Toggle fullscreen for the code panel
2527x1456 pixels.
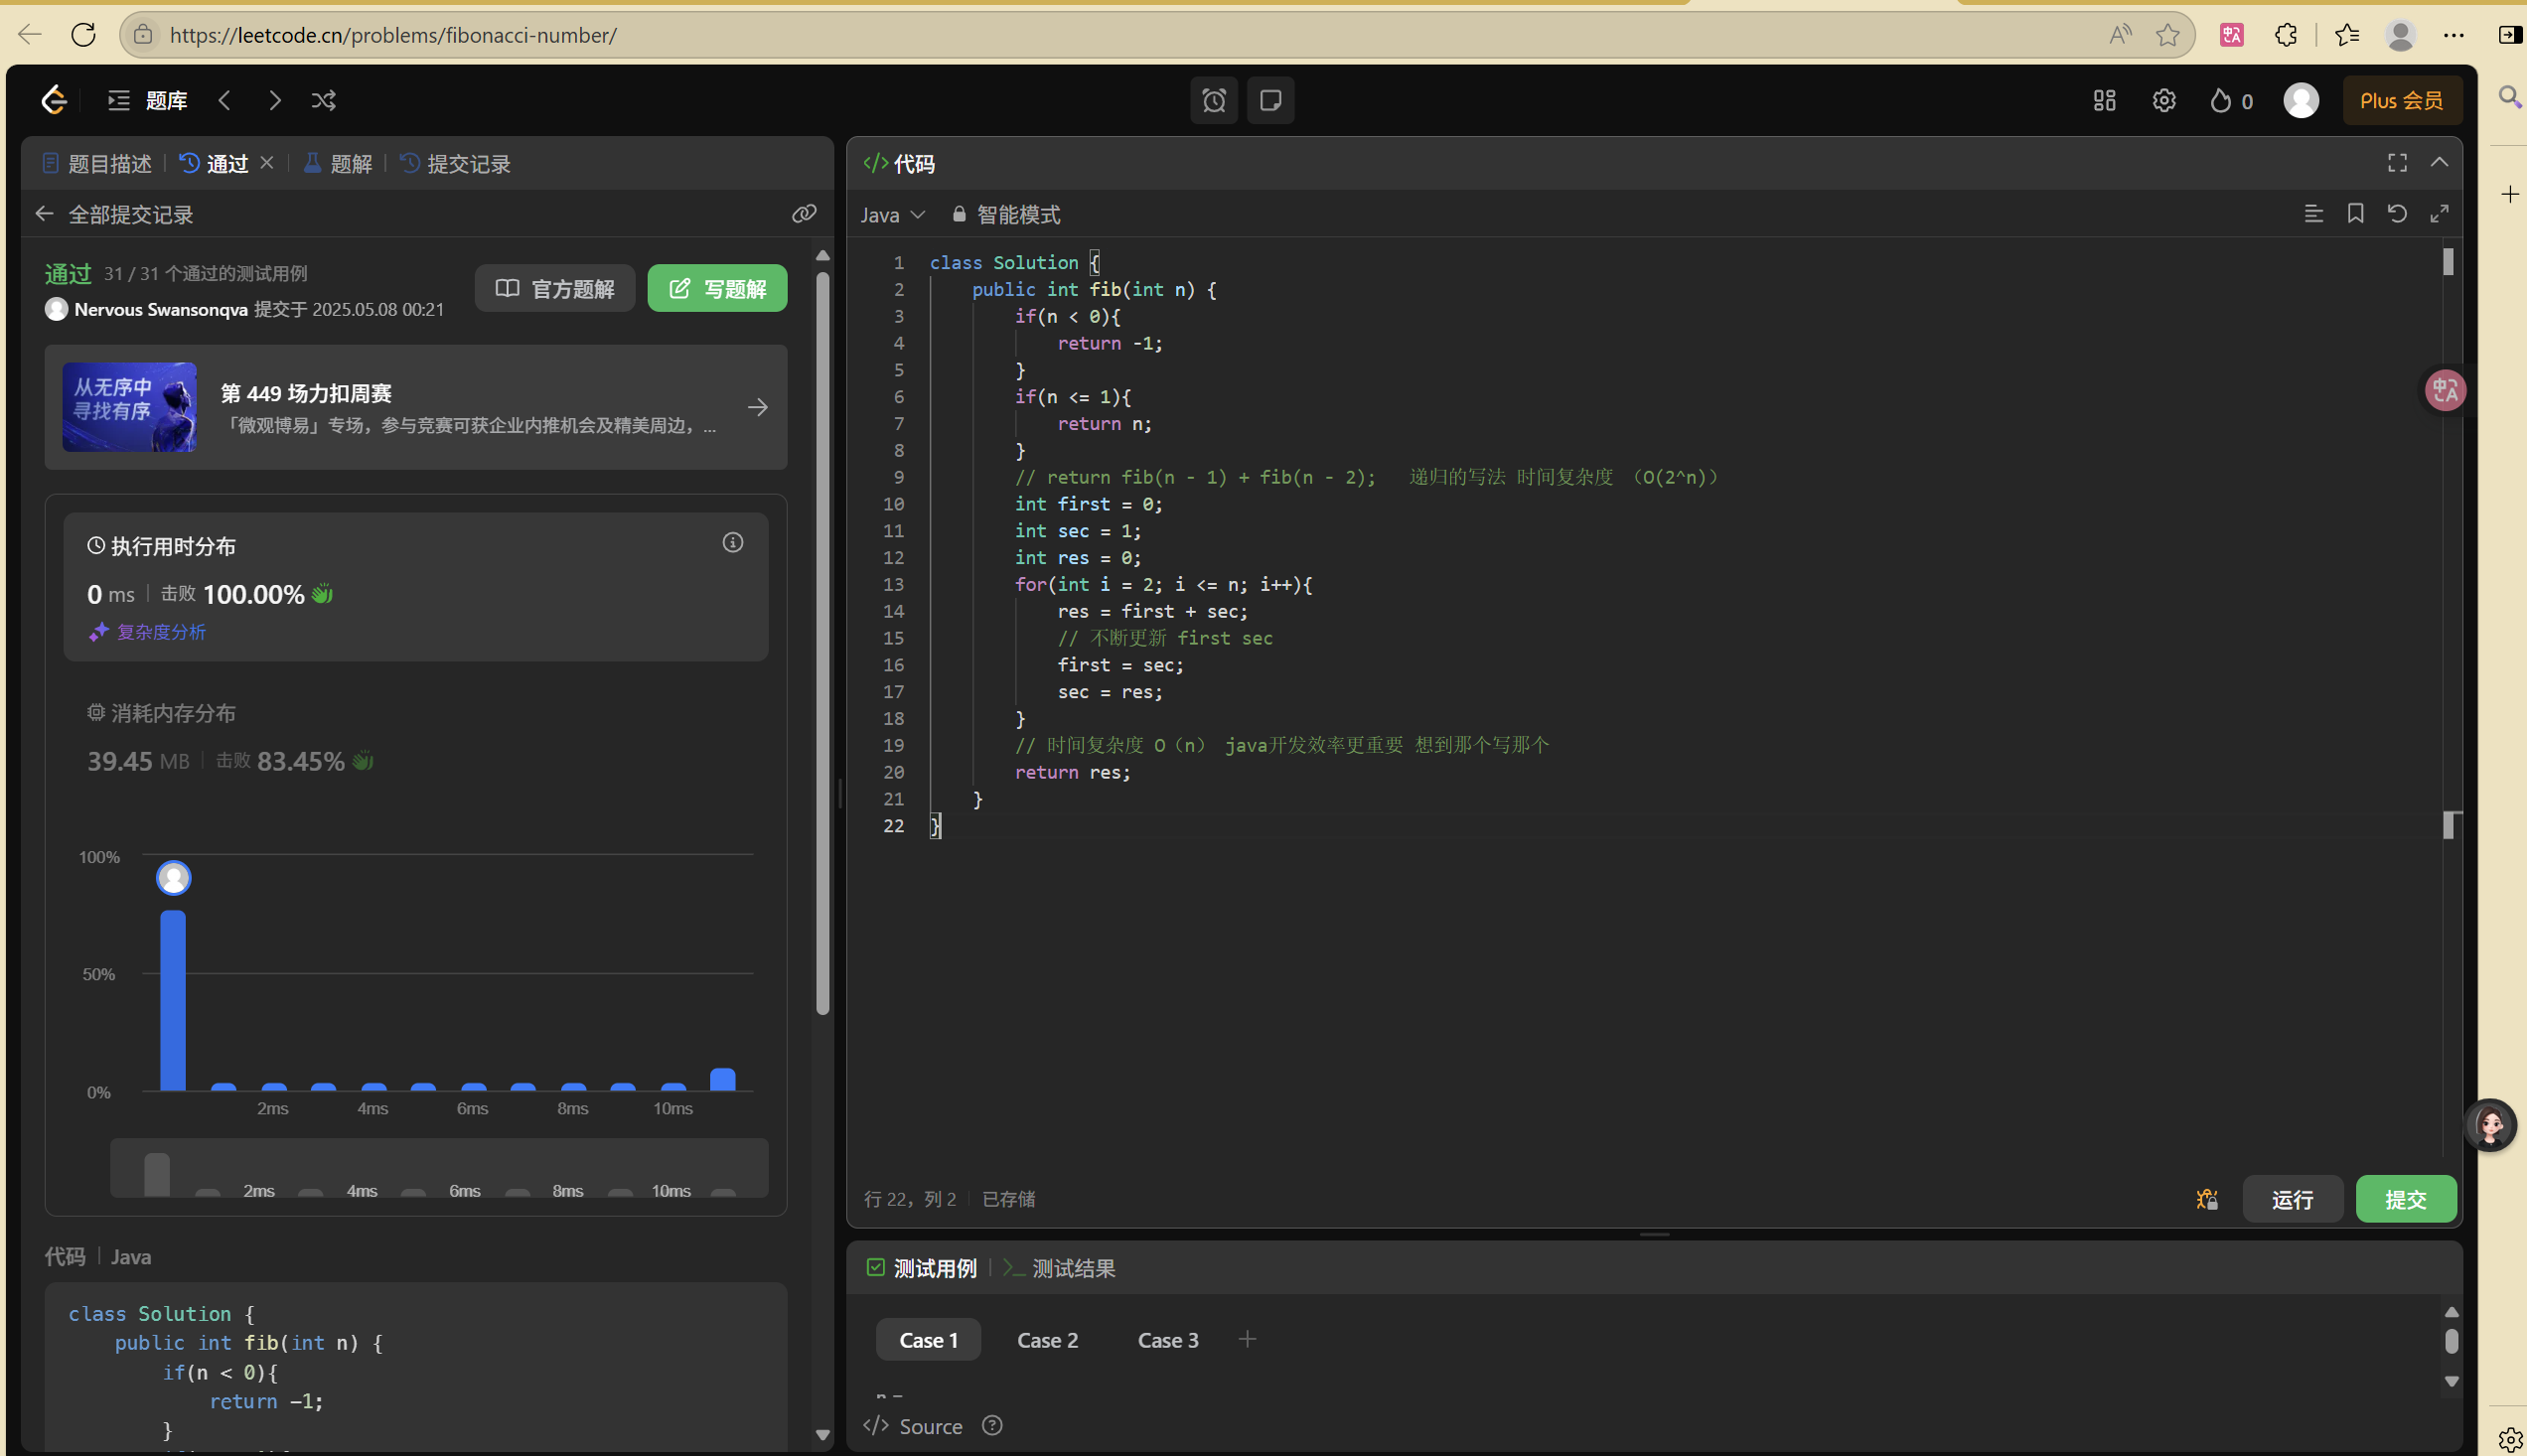click(2397, 162)
